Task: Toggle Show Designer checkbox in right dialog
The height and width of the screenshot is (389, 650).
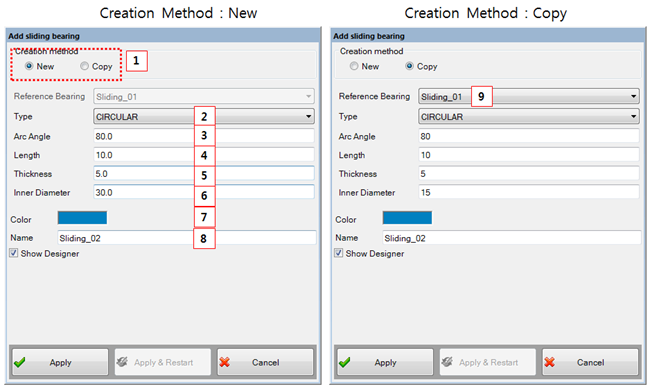Action: point(339,253)
